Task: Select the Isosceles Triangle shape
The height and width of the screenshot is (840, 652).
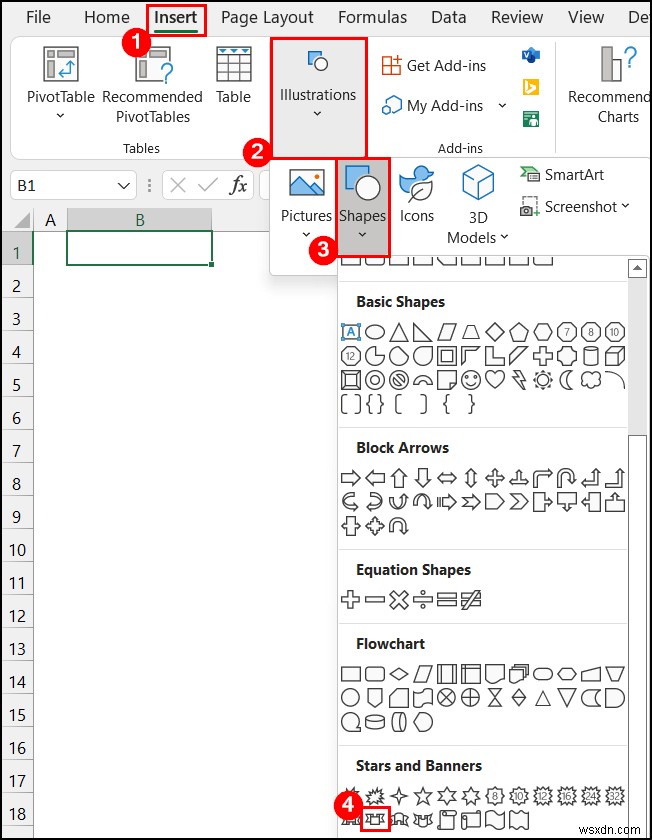Action: tap(399, 332)
